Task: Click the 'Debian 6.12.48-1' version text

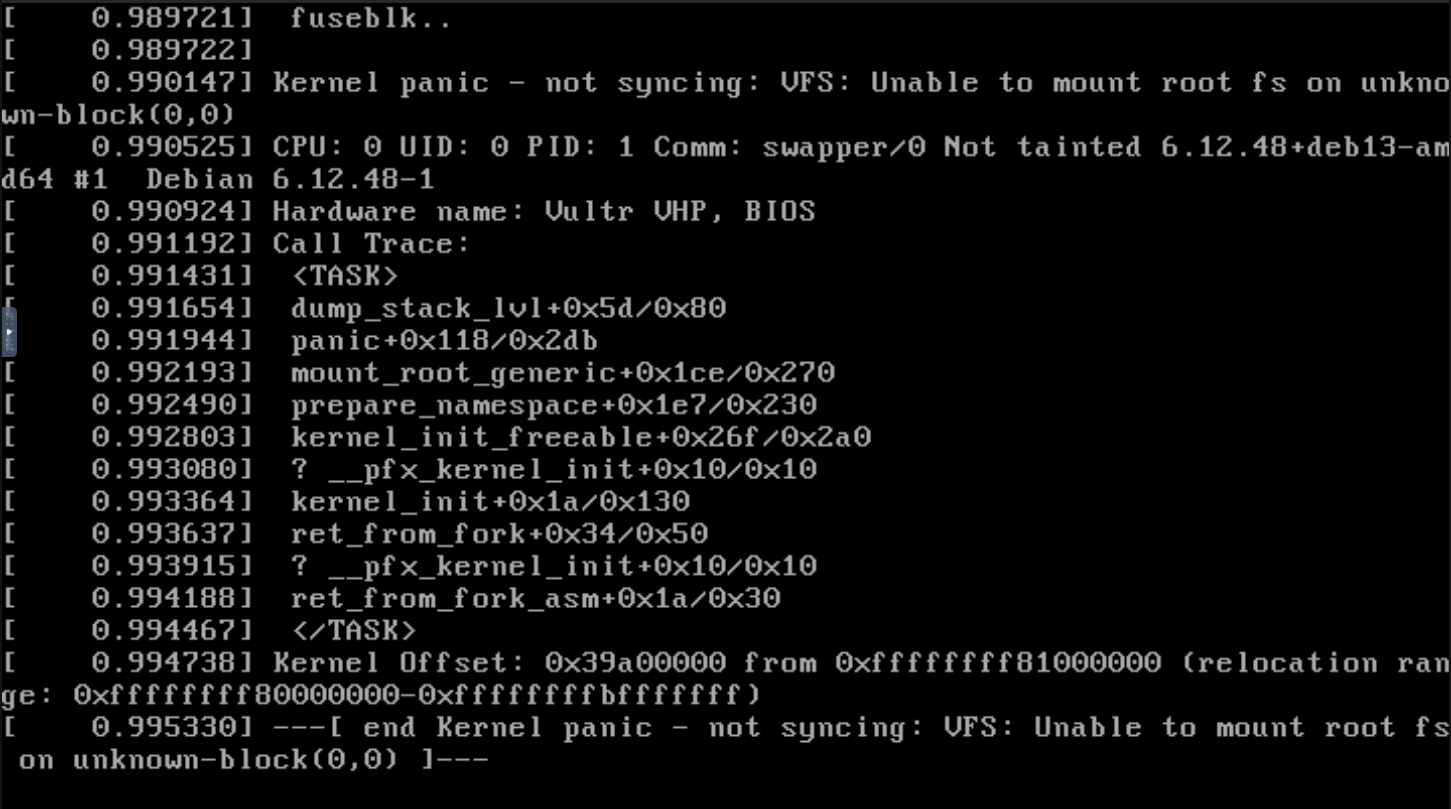Action: coord(289,180)
